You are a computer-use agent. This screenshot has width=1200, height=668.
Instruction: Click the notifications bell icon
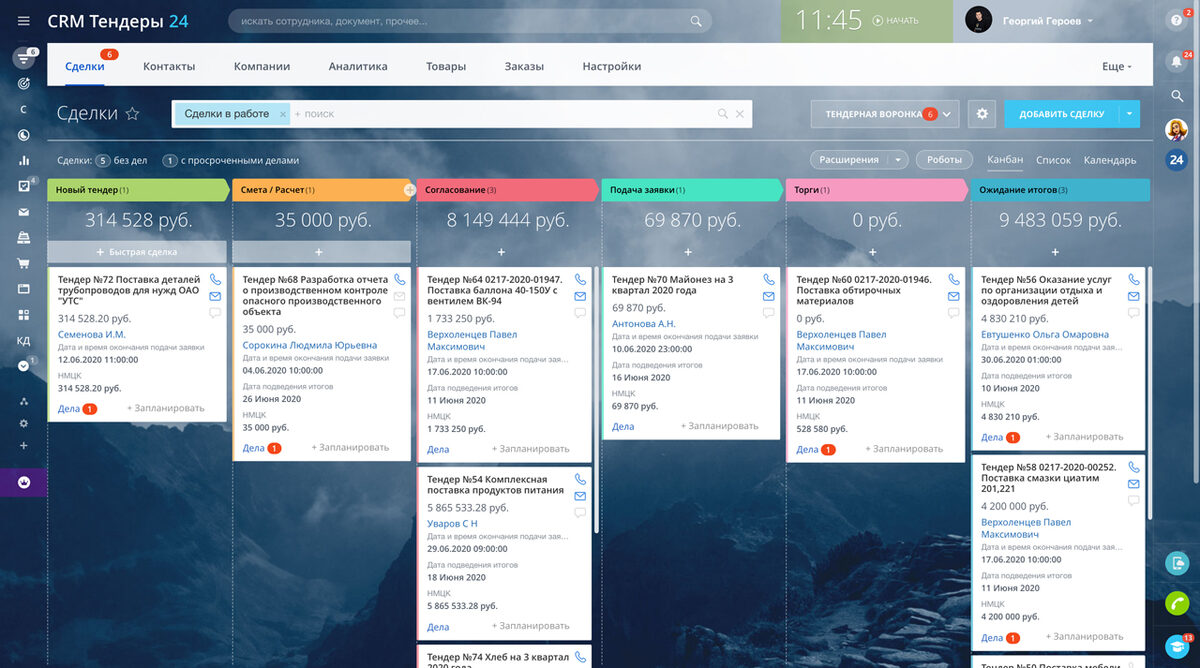(1176, 60)
